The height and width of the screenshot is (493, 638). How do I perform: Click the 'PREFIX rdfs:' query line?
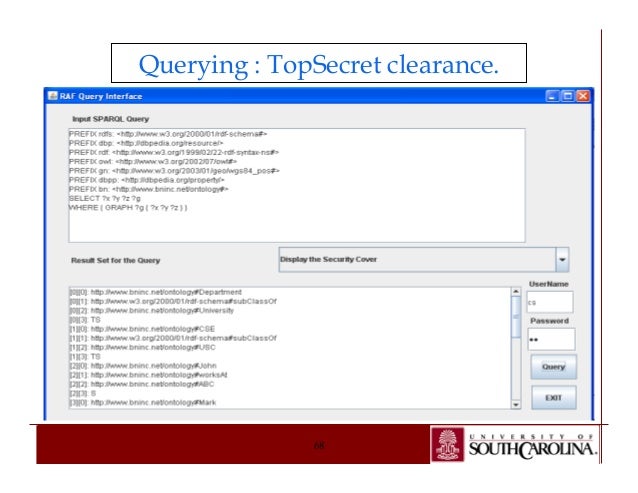coord(168,134)
